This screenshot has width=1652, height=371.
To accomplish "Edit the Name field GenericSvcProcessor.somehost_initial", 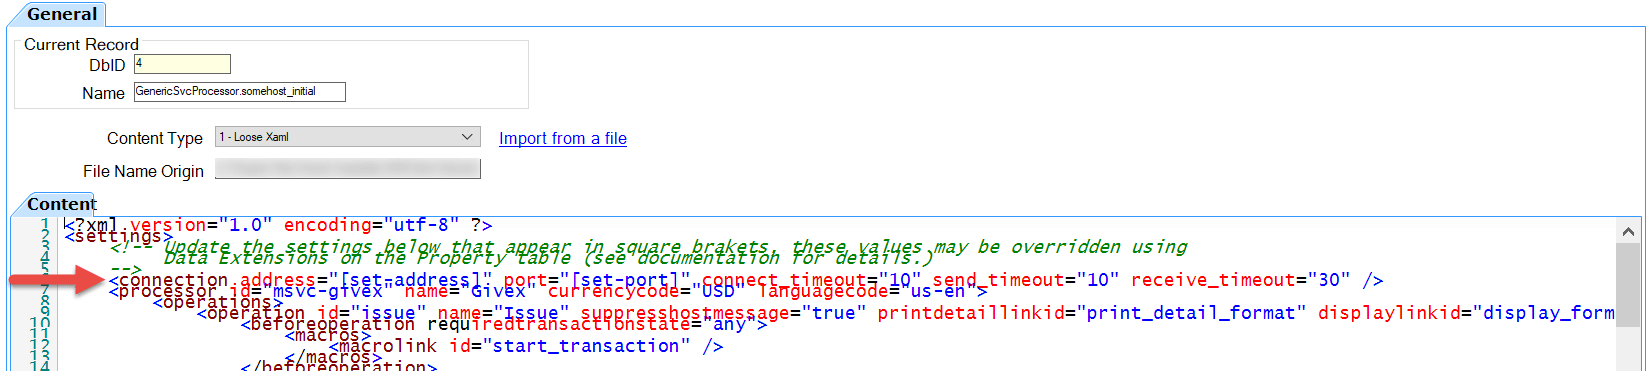I will (x=240, y=92).
